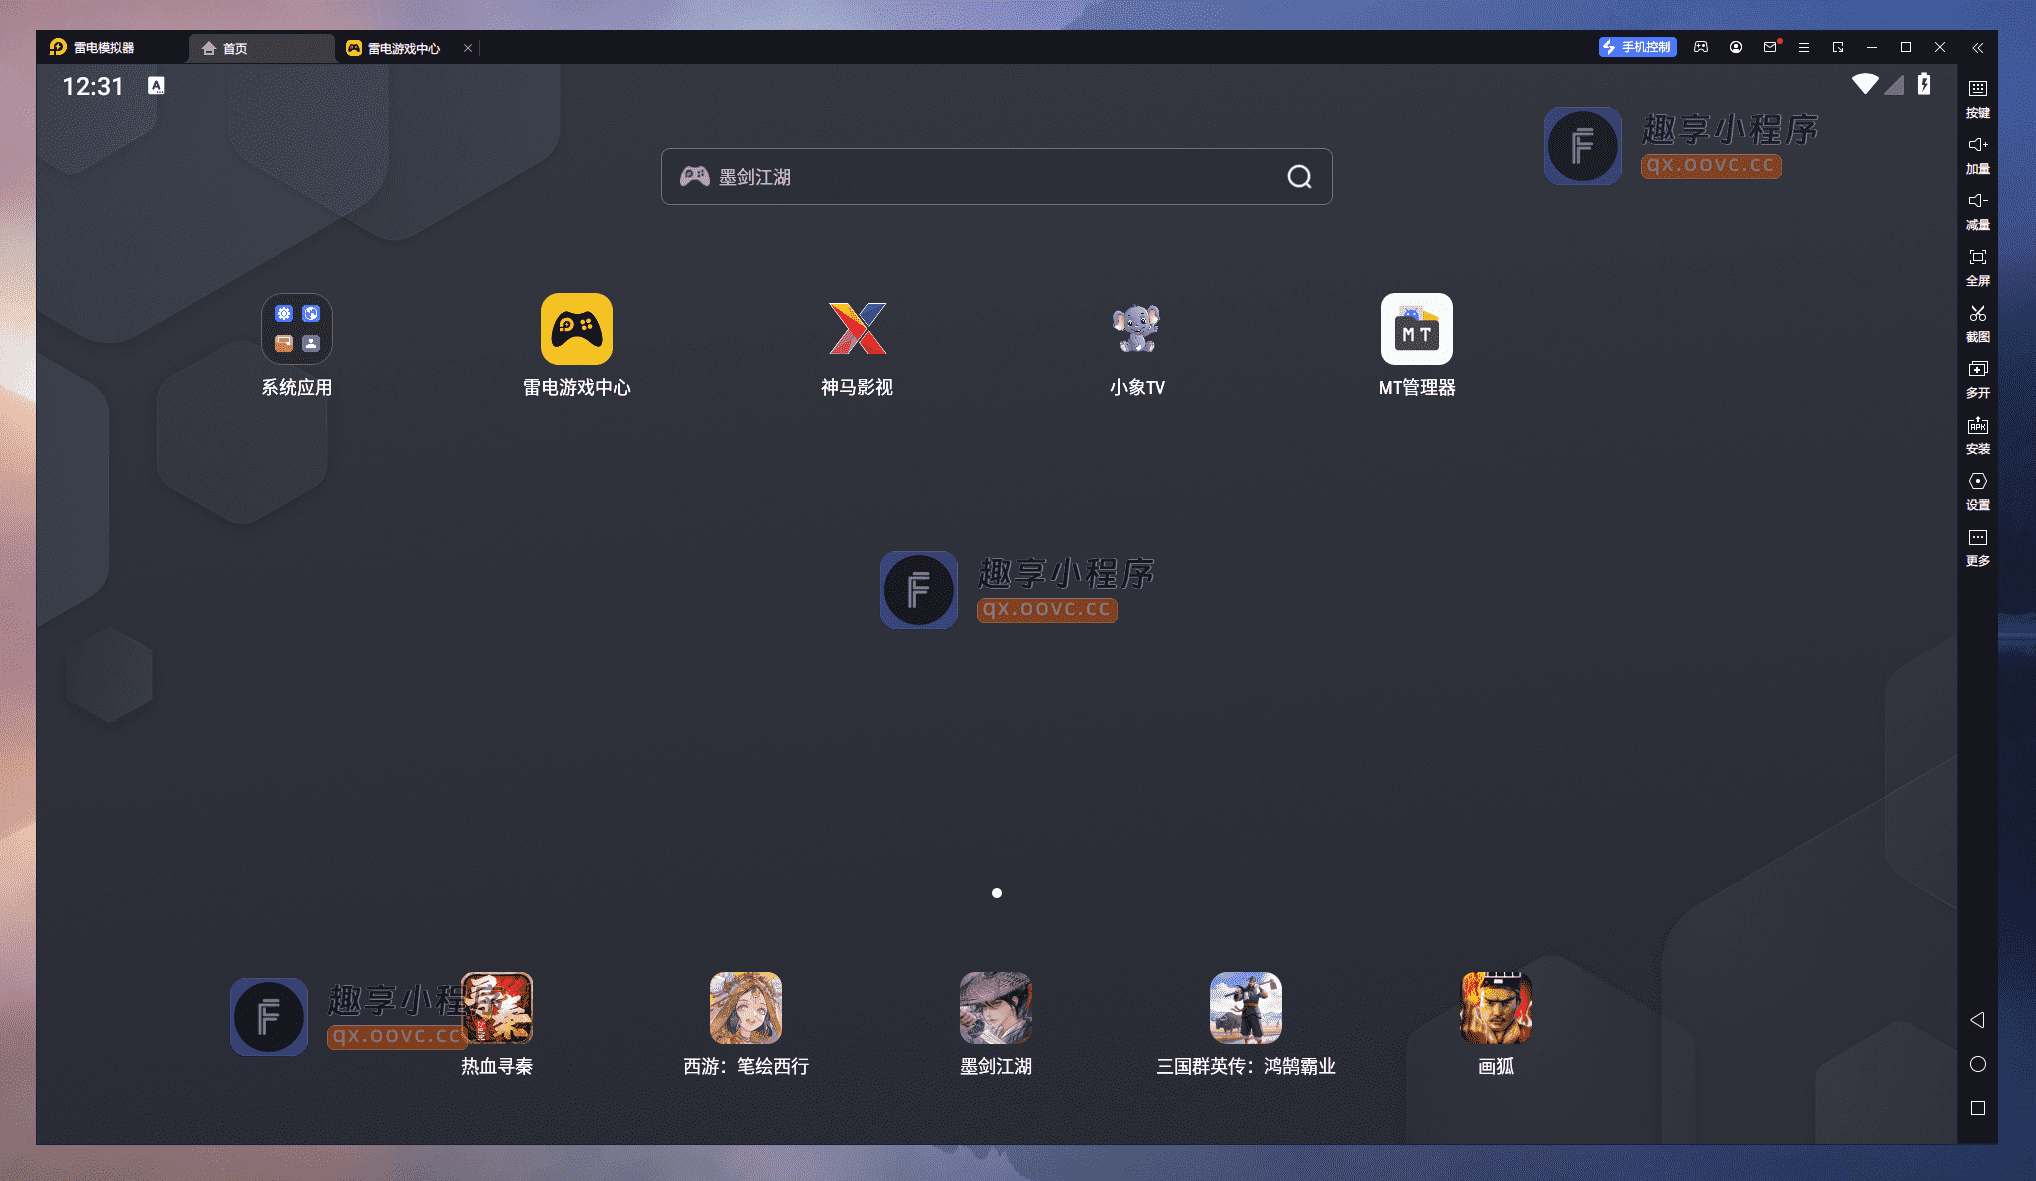This screenshot has width=2036, height=1181.
Task: Minimize the emulator window
Action: pos(1872,47)
